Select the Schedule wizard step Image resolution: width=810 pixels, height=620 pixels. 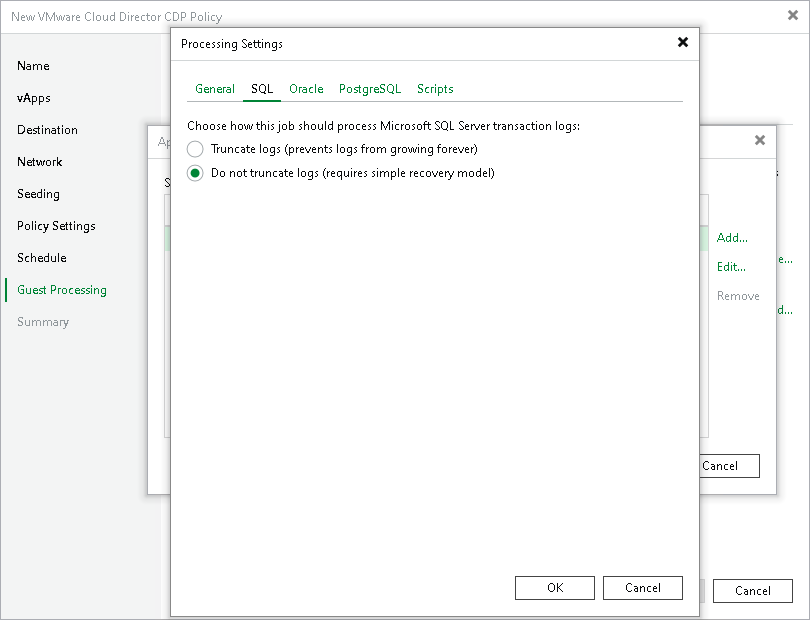pos(41,258)
